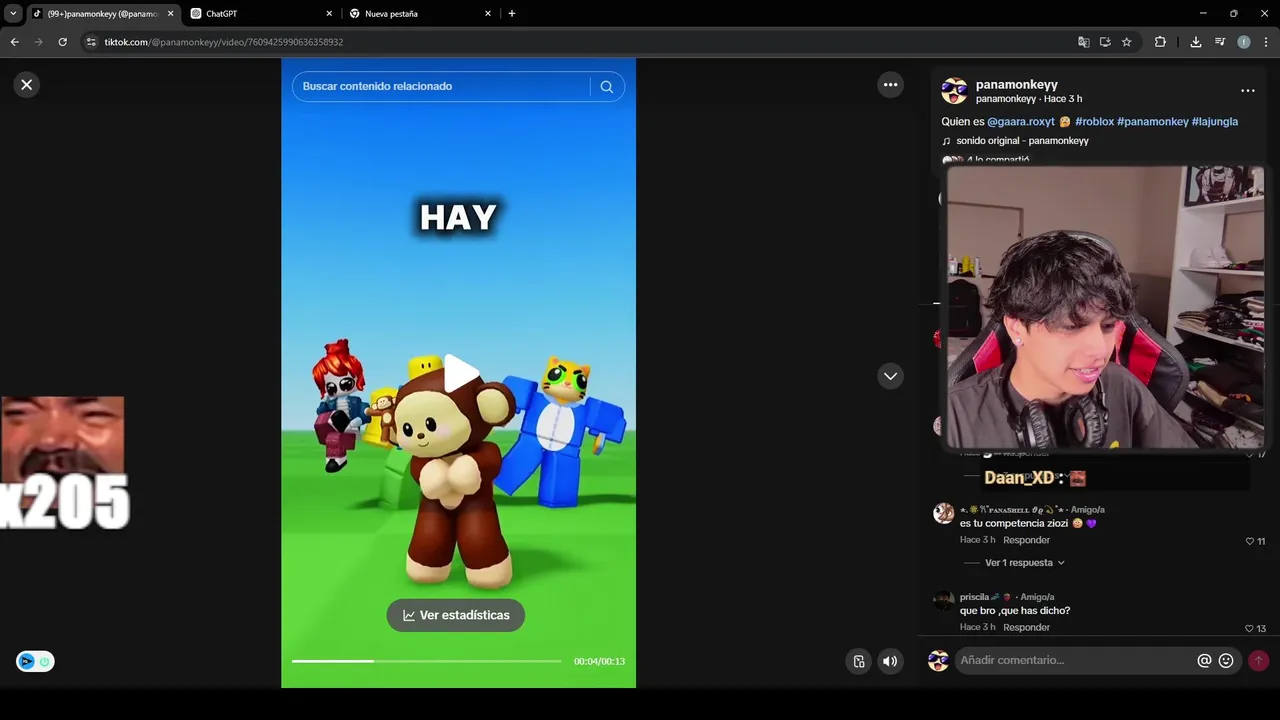Install app icon in address bar
This screenshot has width=1280, height=720.
pyautogui.click(x=1105, y=42)
